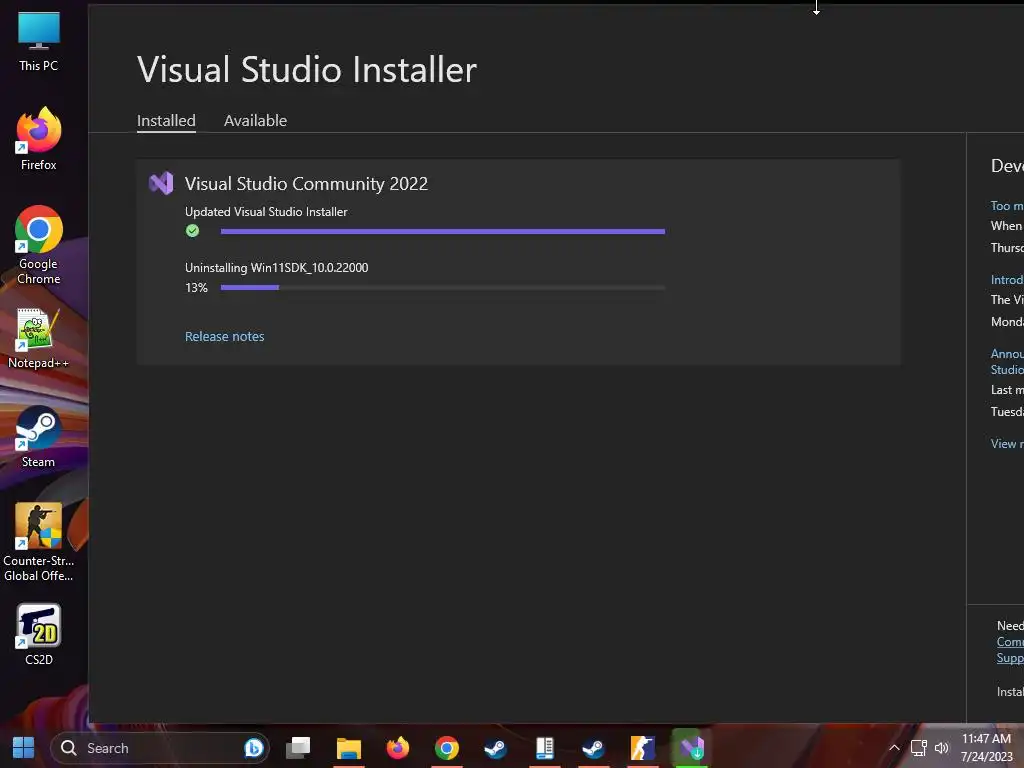The image size is (1024, 768).
Task: Click the 'Uninstalling Win11SDK_10.0.22000' status text
Action: 276,268
